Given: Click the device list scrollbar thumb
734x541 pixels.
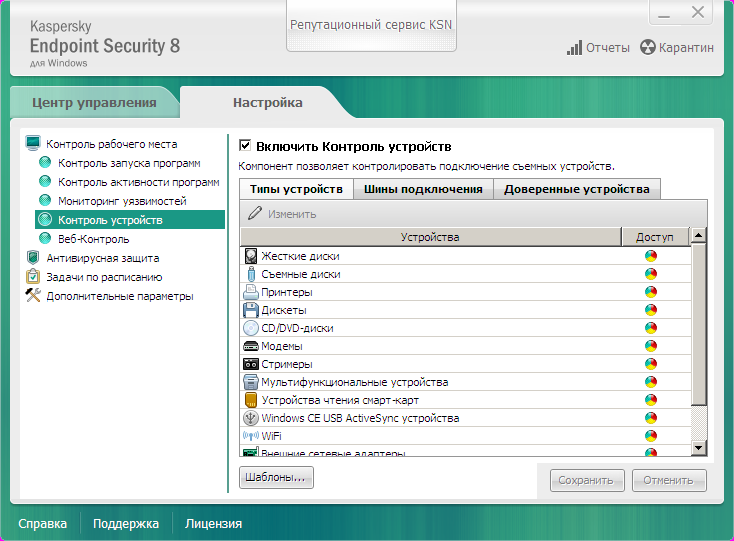Looking at the screenshot, I should (698, 324).
